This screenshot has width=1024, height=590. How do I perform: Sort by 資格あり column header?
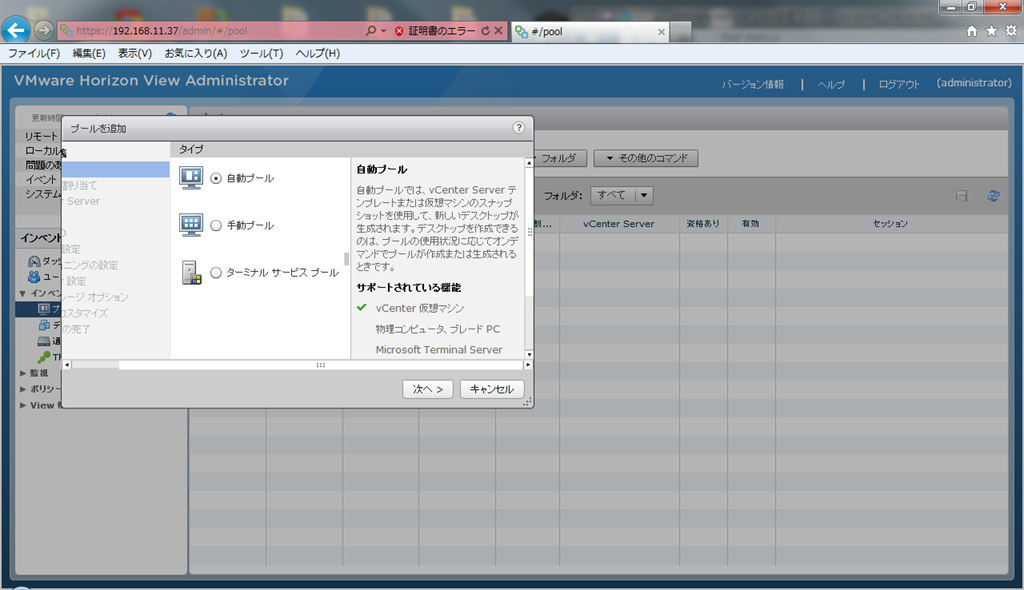(703, 223)
